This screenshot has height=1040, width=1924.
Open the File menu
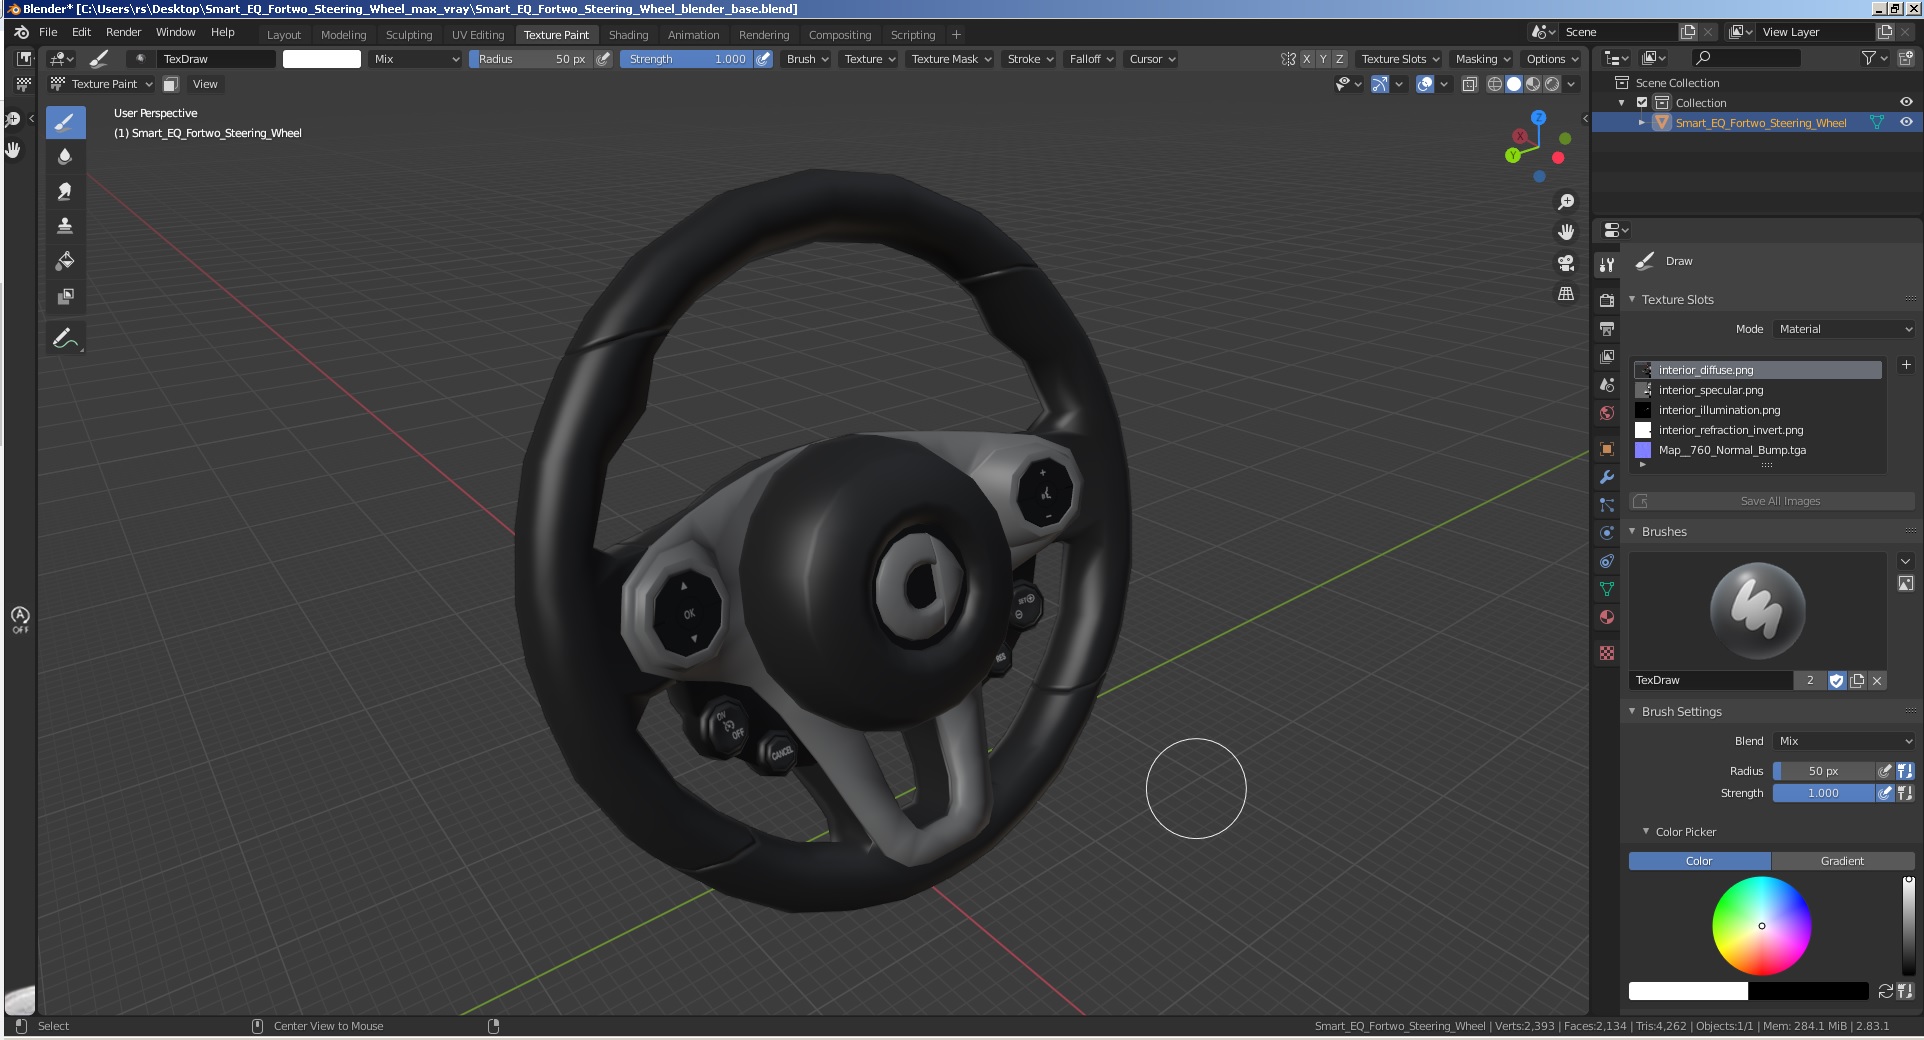pos(48,32)
